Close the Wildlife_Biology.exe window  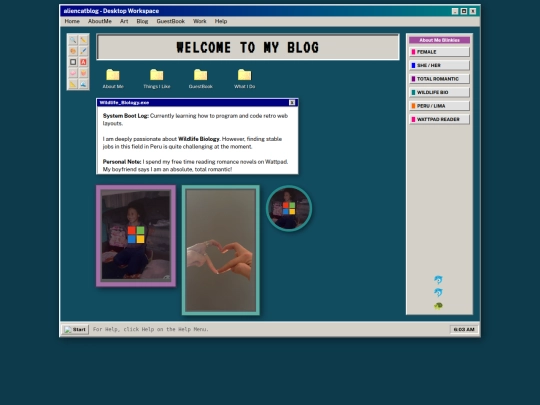pos(292,102)
